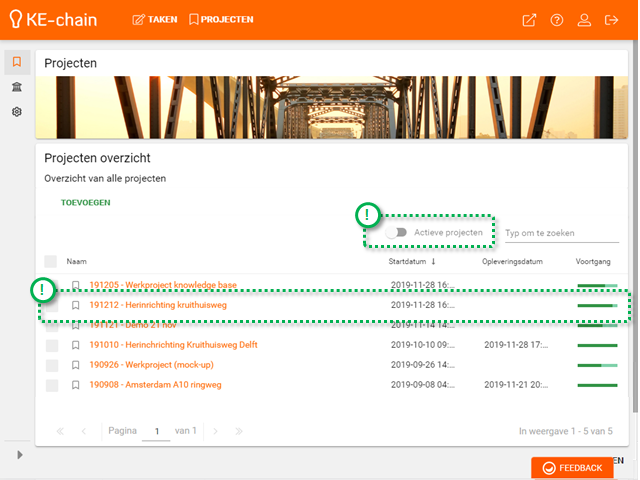This screenshot has width=640, height=480.
Task: Open the settings gear in left sidebar
Action: pyautogui.click(x=17, y=112)
